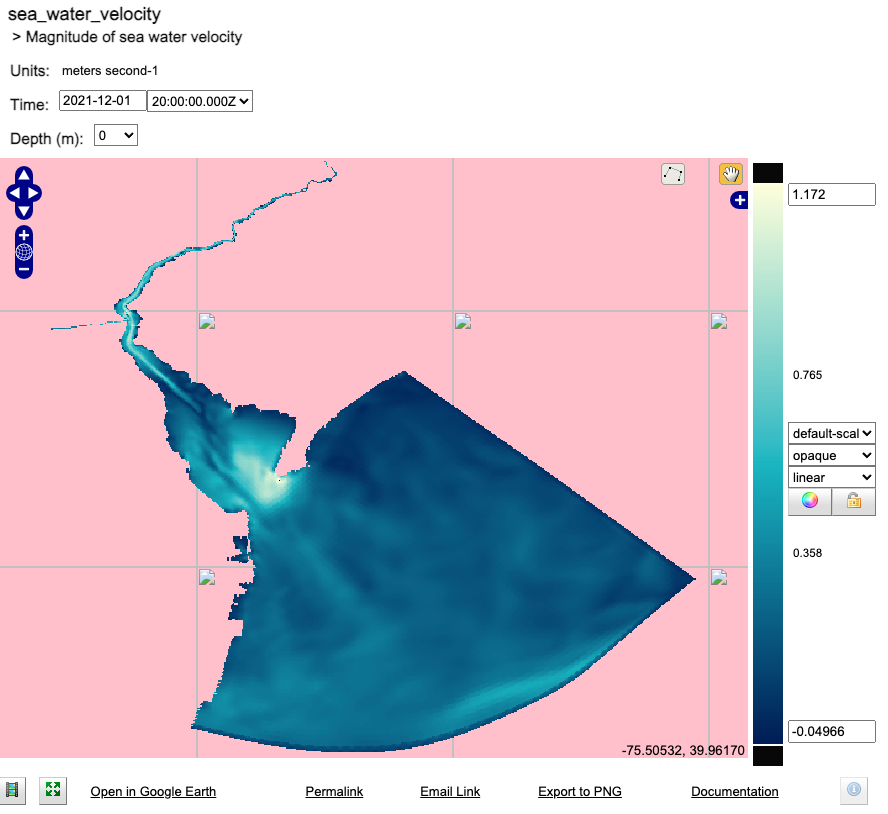Open the default-scale color palette dropdown

pos(831,433)
